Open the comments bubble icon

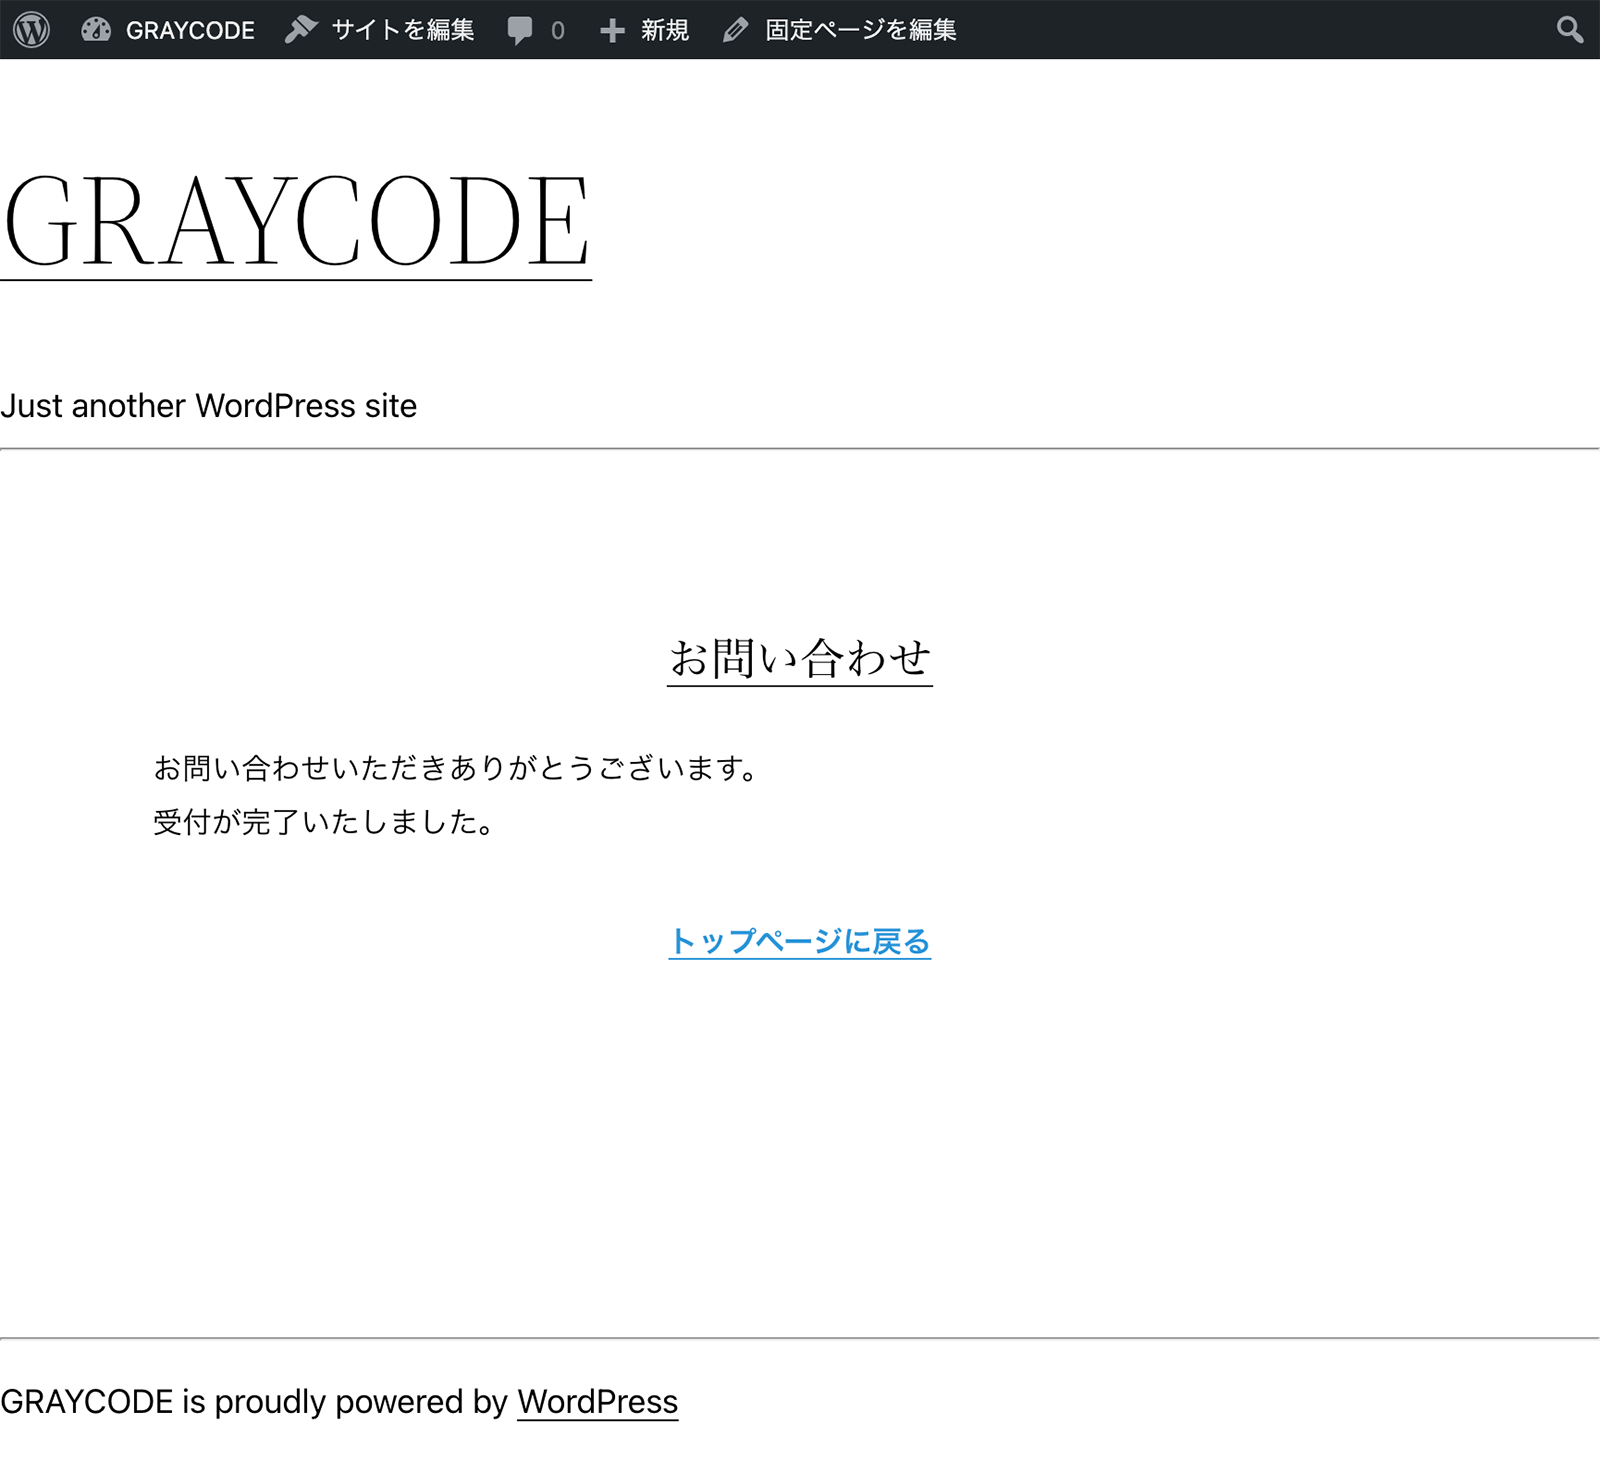[520, 31]
